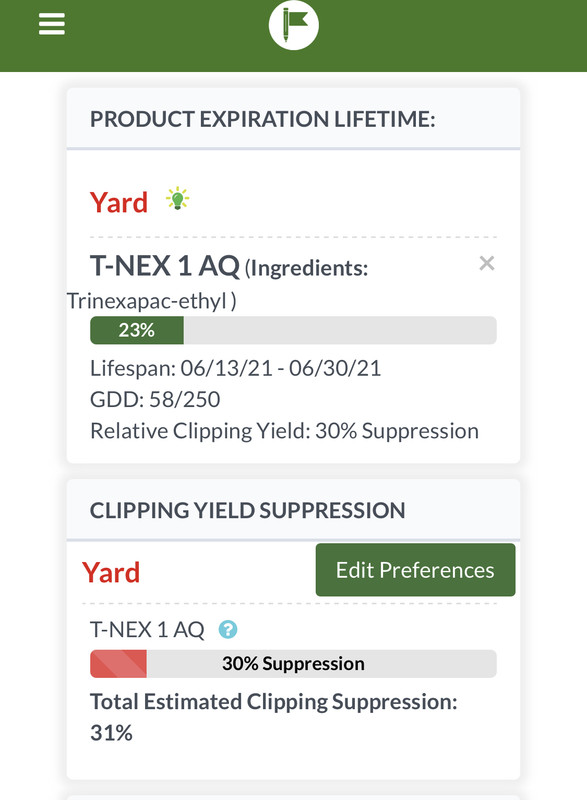Screen dimensions: 587x800
Task: Click the Trinexapac-ethyl ingredient text
Action: click(x=151, y=301)
